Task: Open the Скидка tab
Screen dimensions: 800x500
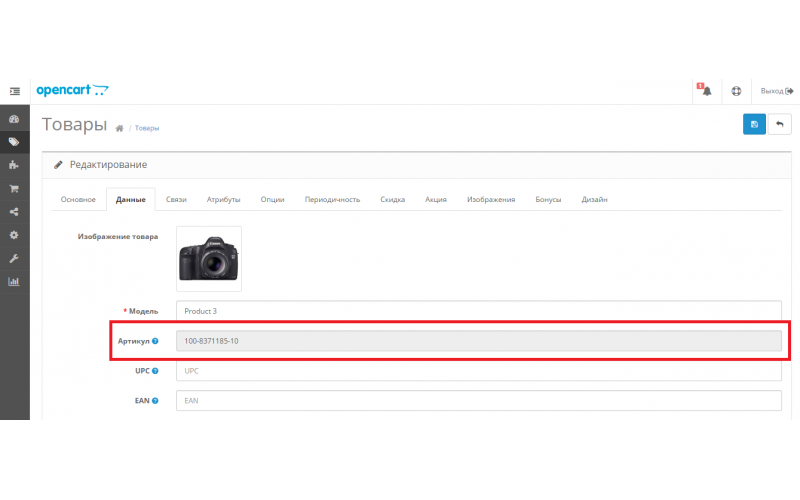Action: (x=392, y=199)
